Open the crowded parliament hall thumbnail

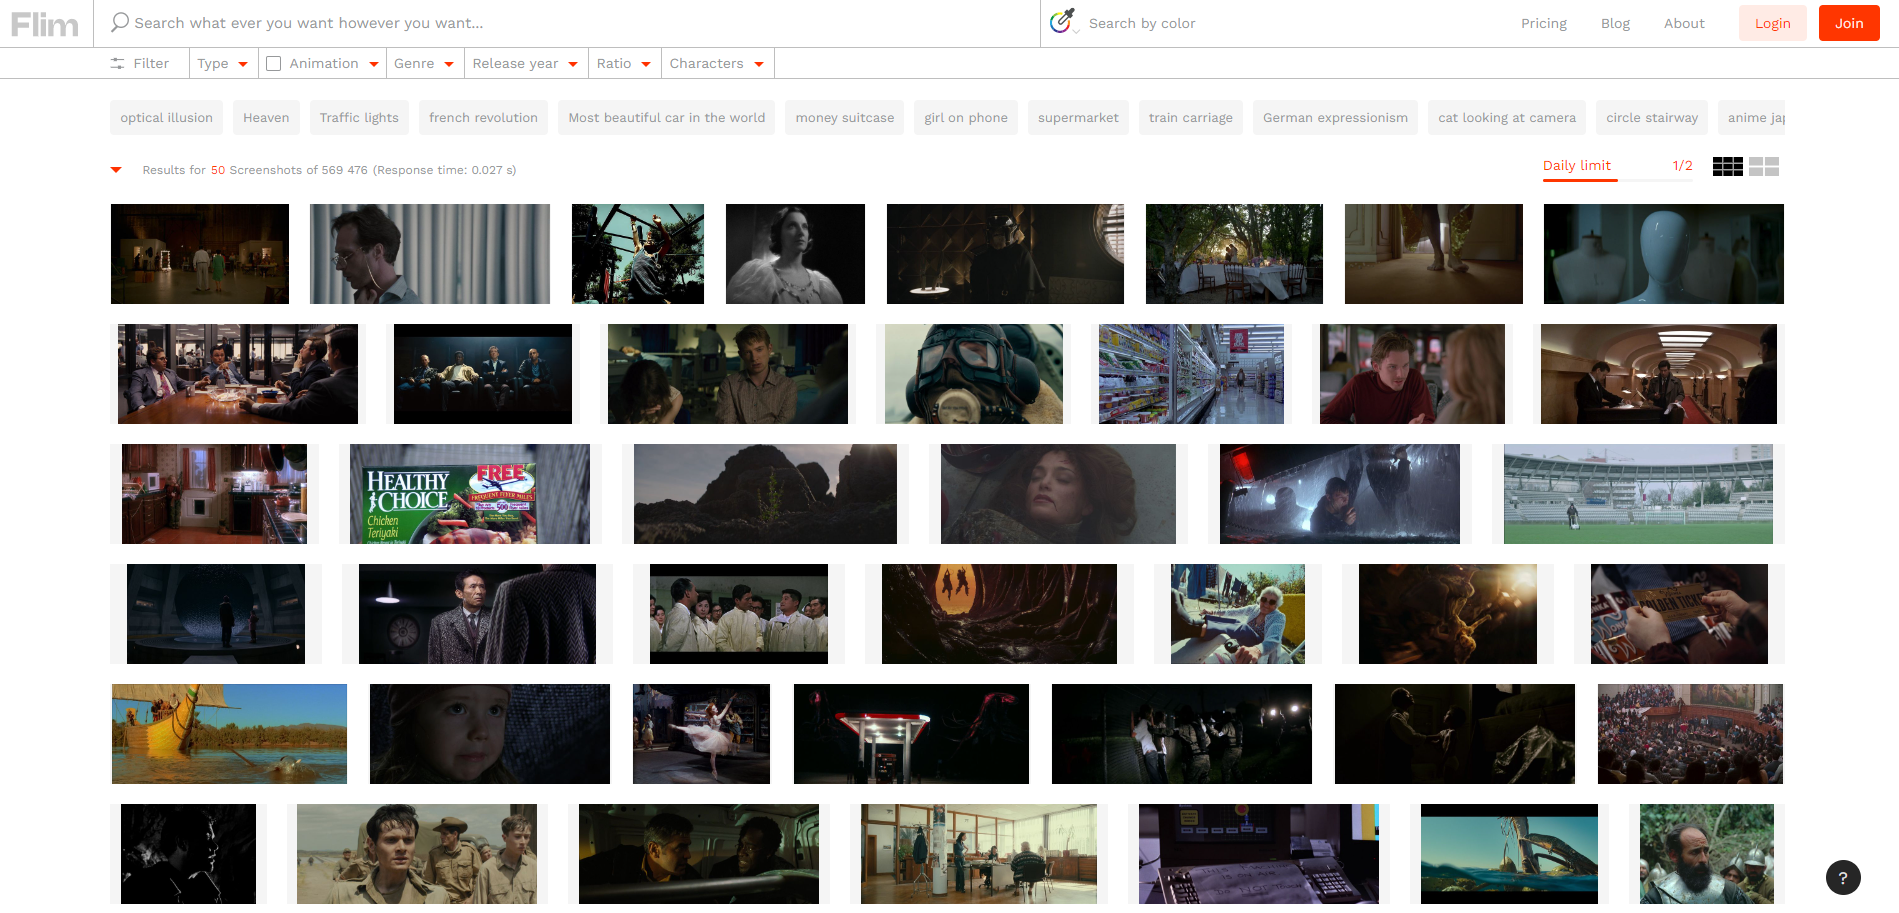(x=1690, y=734)
